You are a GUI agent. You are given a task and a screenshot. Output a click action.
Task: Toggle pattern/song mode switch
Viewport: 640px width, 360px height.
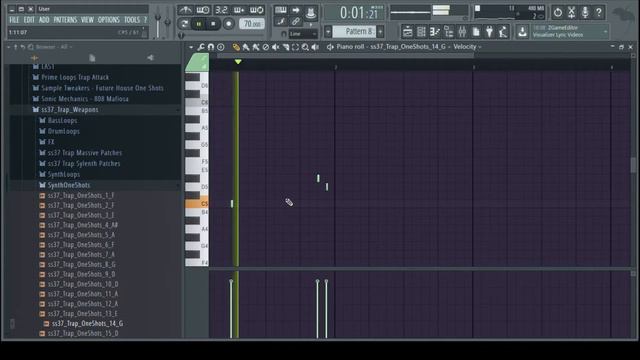click(184, 24)
